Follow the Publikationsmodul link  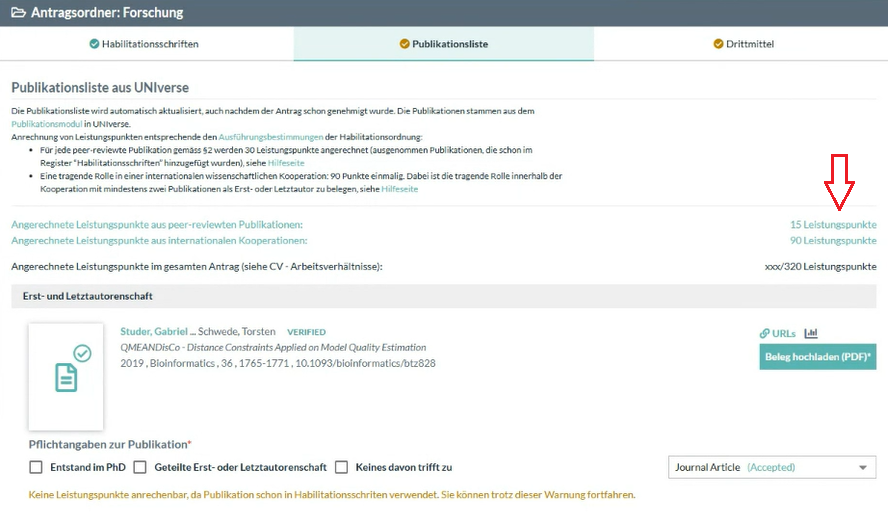coord(46,124)
